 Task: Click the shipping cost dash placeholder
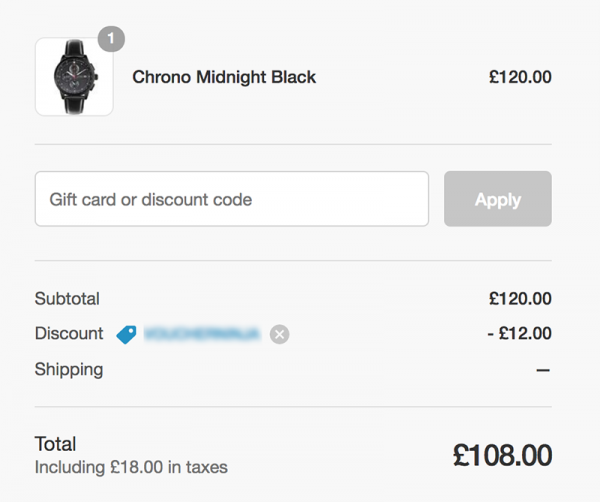click(x=543, y=370)
